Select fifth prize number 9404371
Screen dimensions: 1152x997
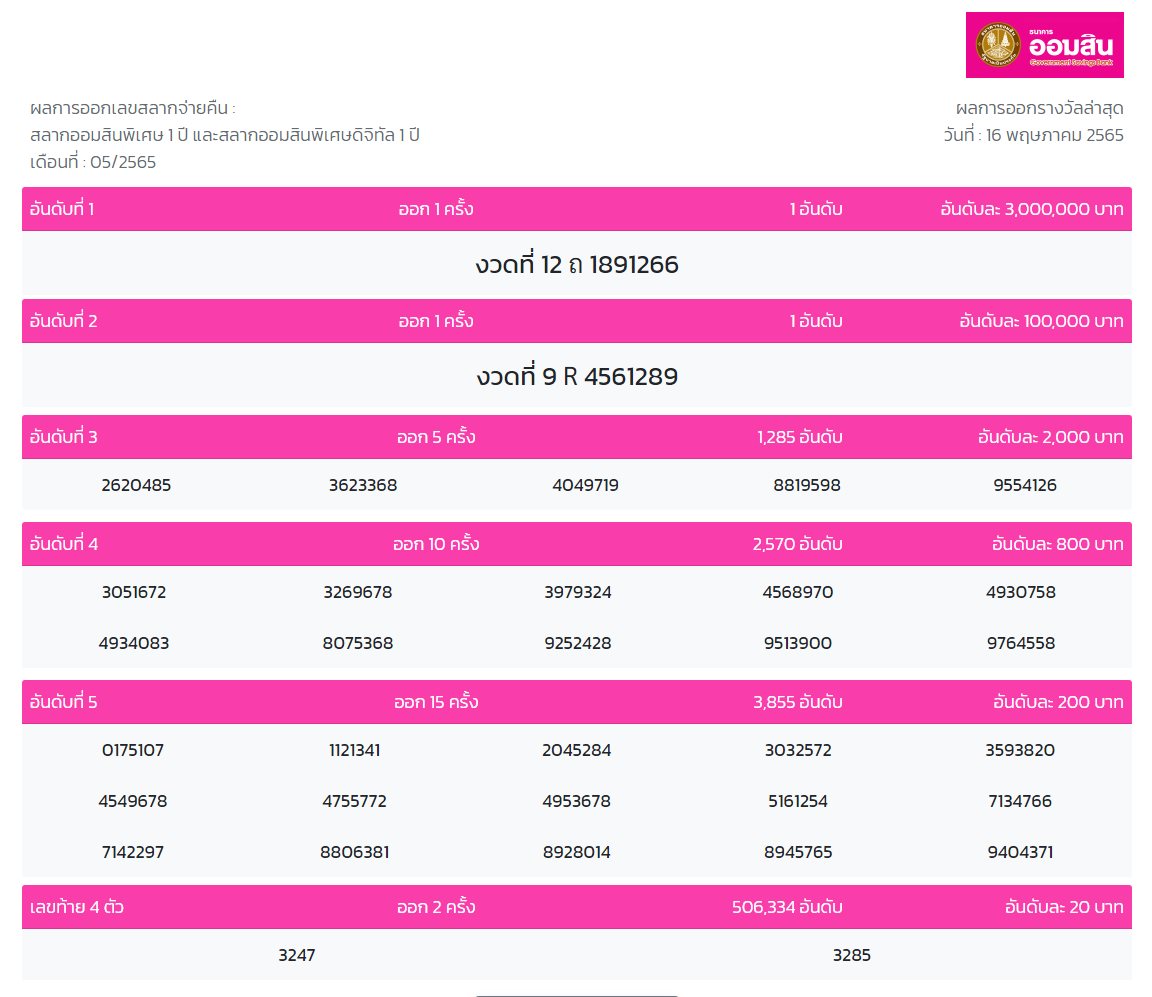(x=1020, y=852)
